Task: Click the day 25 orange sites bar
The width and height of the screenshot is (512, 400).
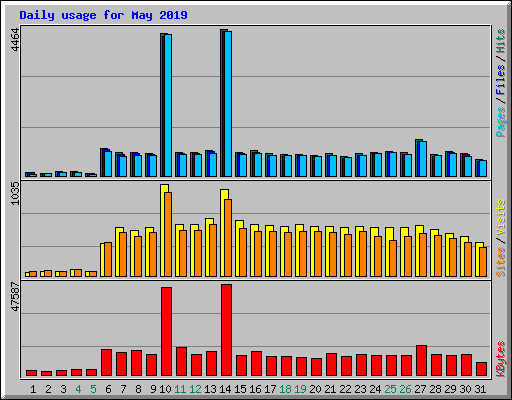Action: coord(393,258)
